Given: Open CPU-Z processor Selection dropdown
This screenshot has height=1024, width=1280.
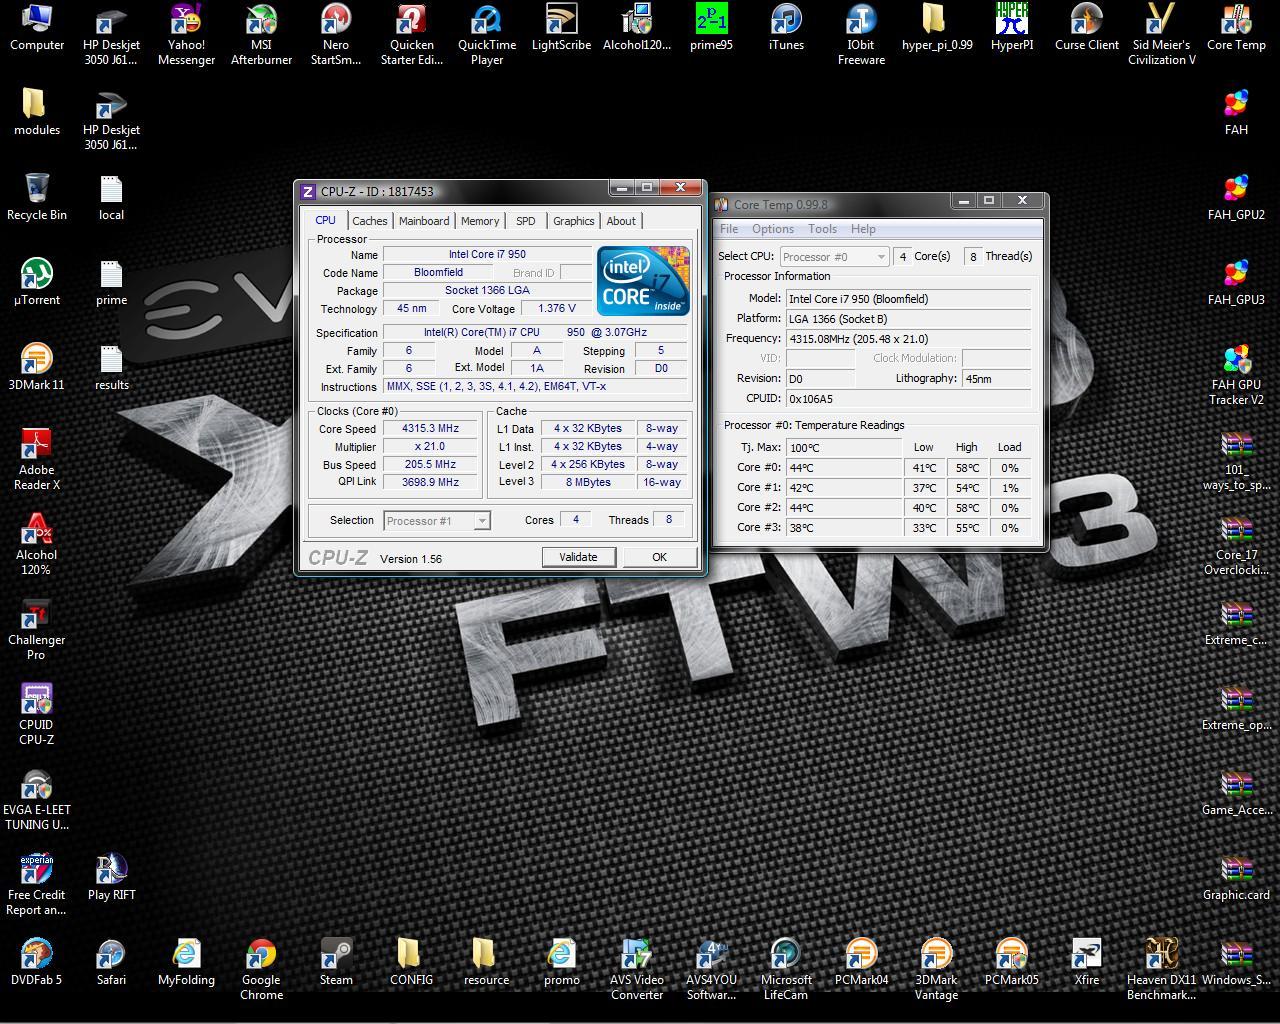Looking at the screenshot, I should tap(437, 521).
